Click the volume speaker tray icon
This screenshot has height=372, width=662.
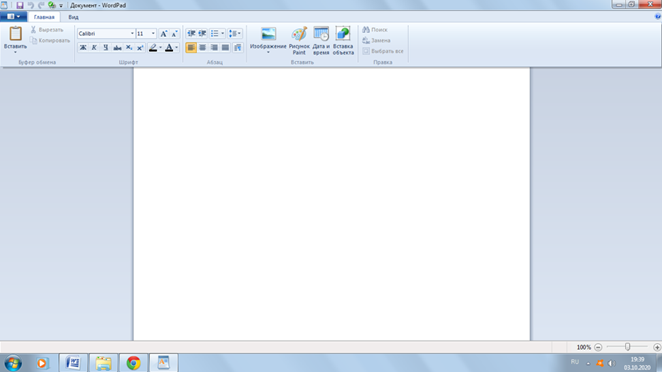[x=611, y=363]
